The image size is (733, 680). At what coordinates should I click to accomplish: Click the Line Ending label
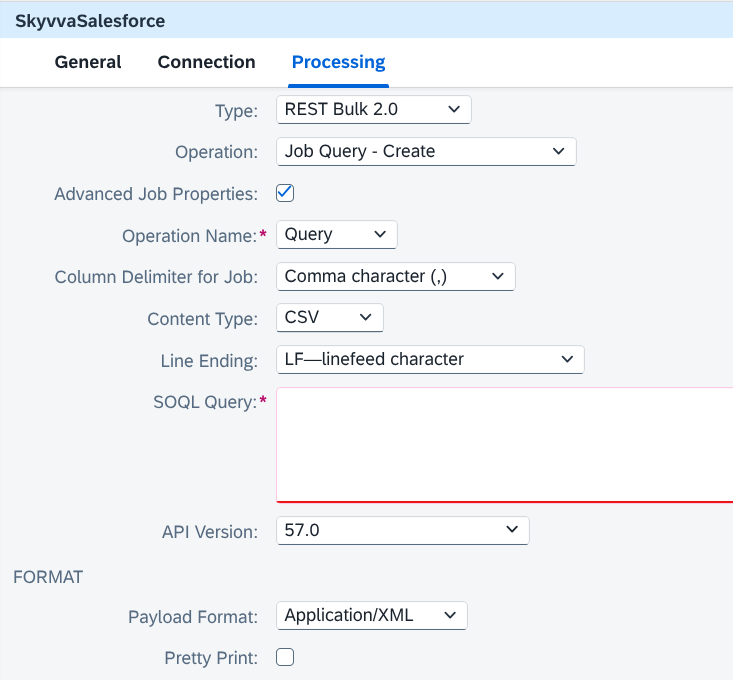click(x=209, y=361)
